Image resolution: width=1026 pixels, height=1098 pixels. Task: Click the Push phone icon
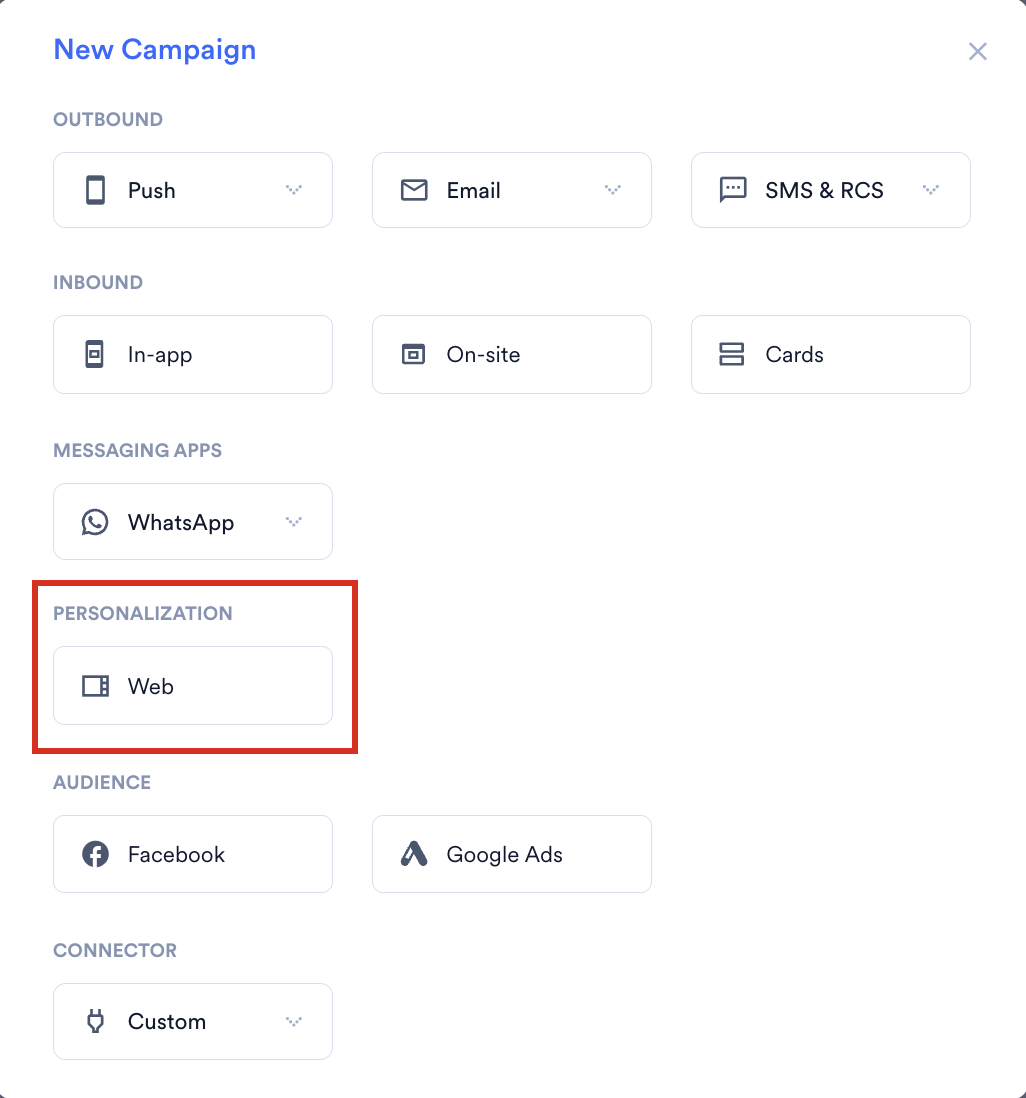point(95,190)
